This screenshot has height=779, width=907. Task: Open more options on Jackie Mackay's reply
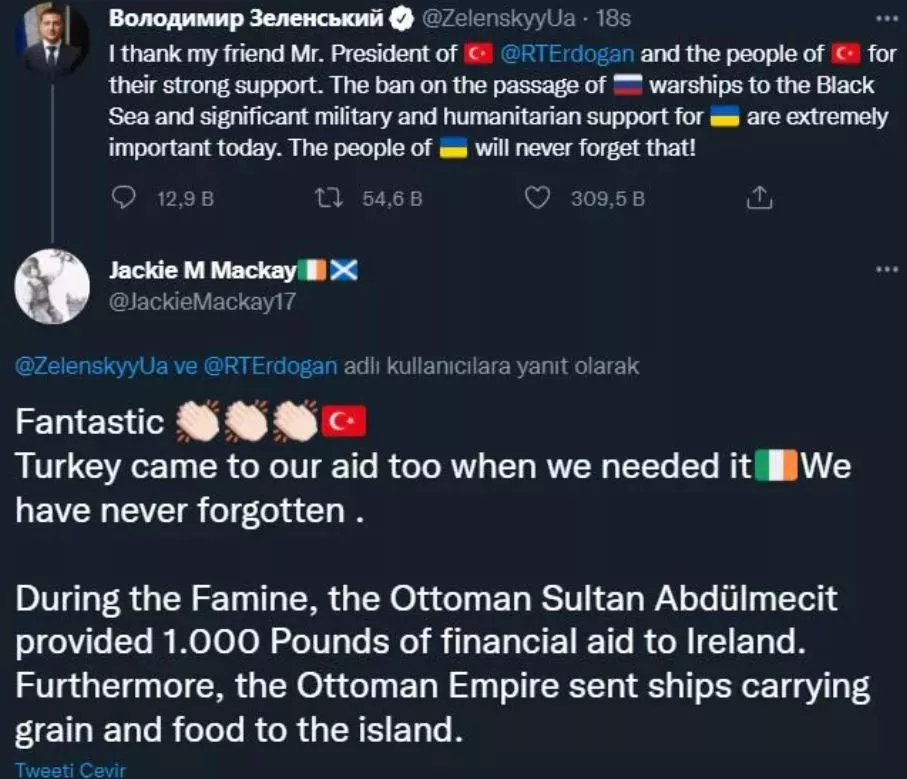click(885, 270)
